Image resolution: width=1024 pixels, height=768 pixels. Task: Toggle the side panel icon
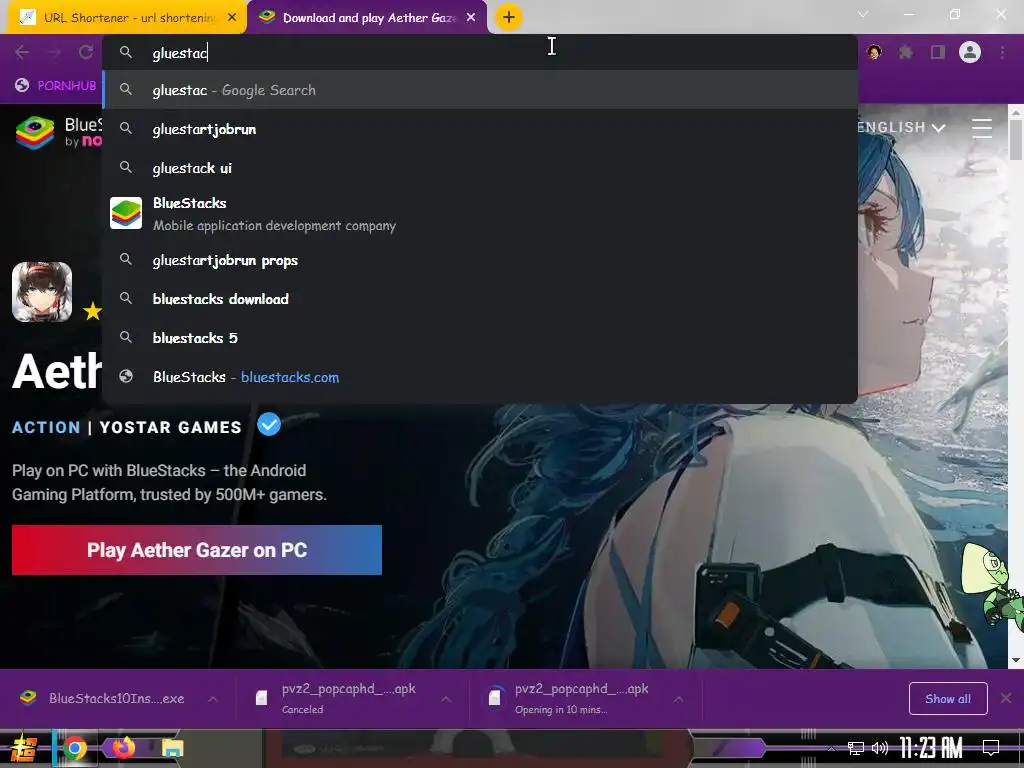pos(938,52)
